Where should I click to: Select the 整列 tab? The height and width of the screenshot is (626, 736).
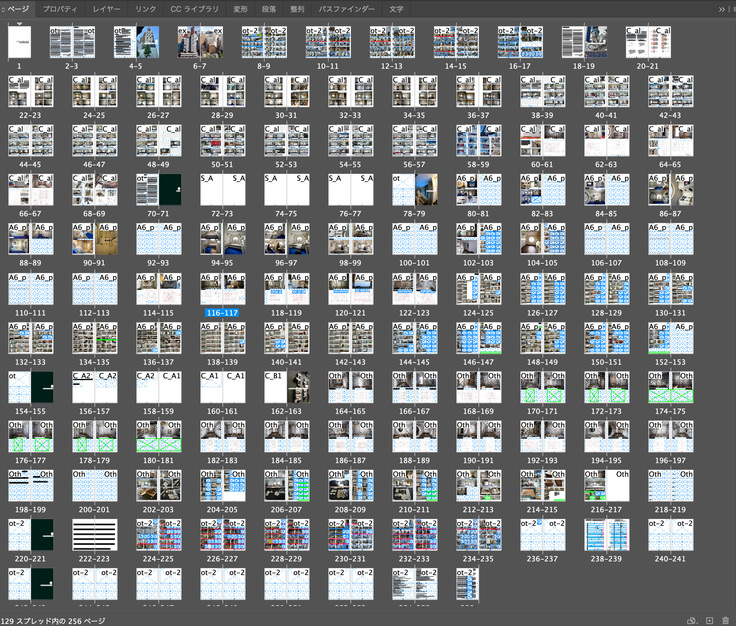point(297,8)
